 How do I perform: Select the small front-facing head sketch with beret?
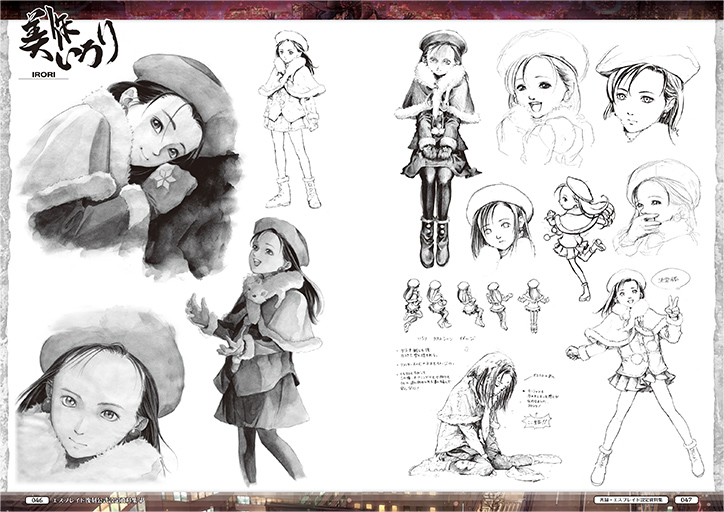500,221
